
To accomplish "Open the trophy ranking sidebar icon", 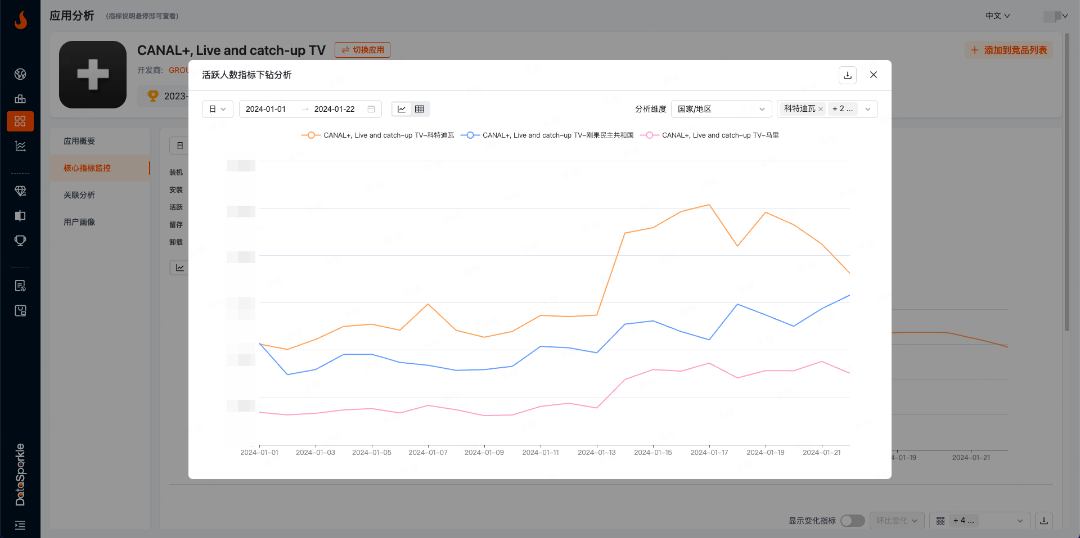I will (x=20, y=241).
